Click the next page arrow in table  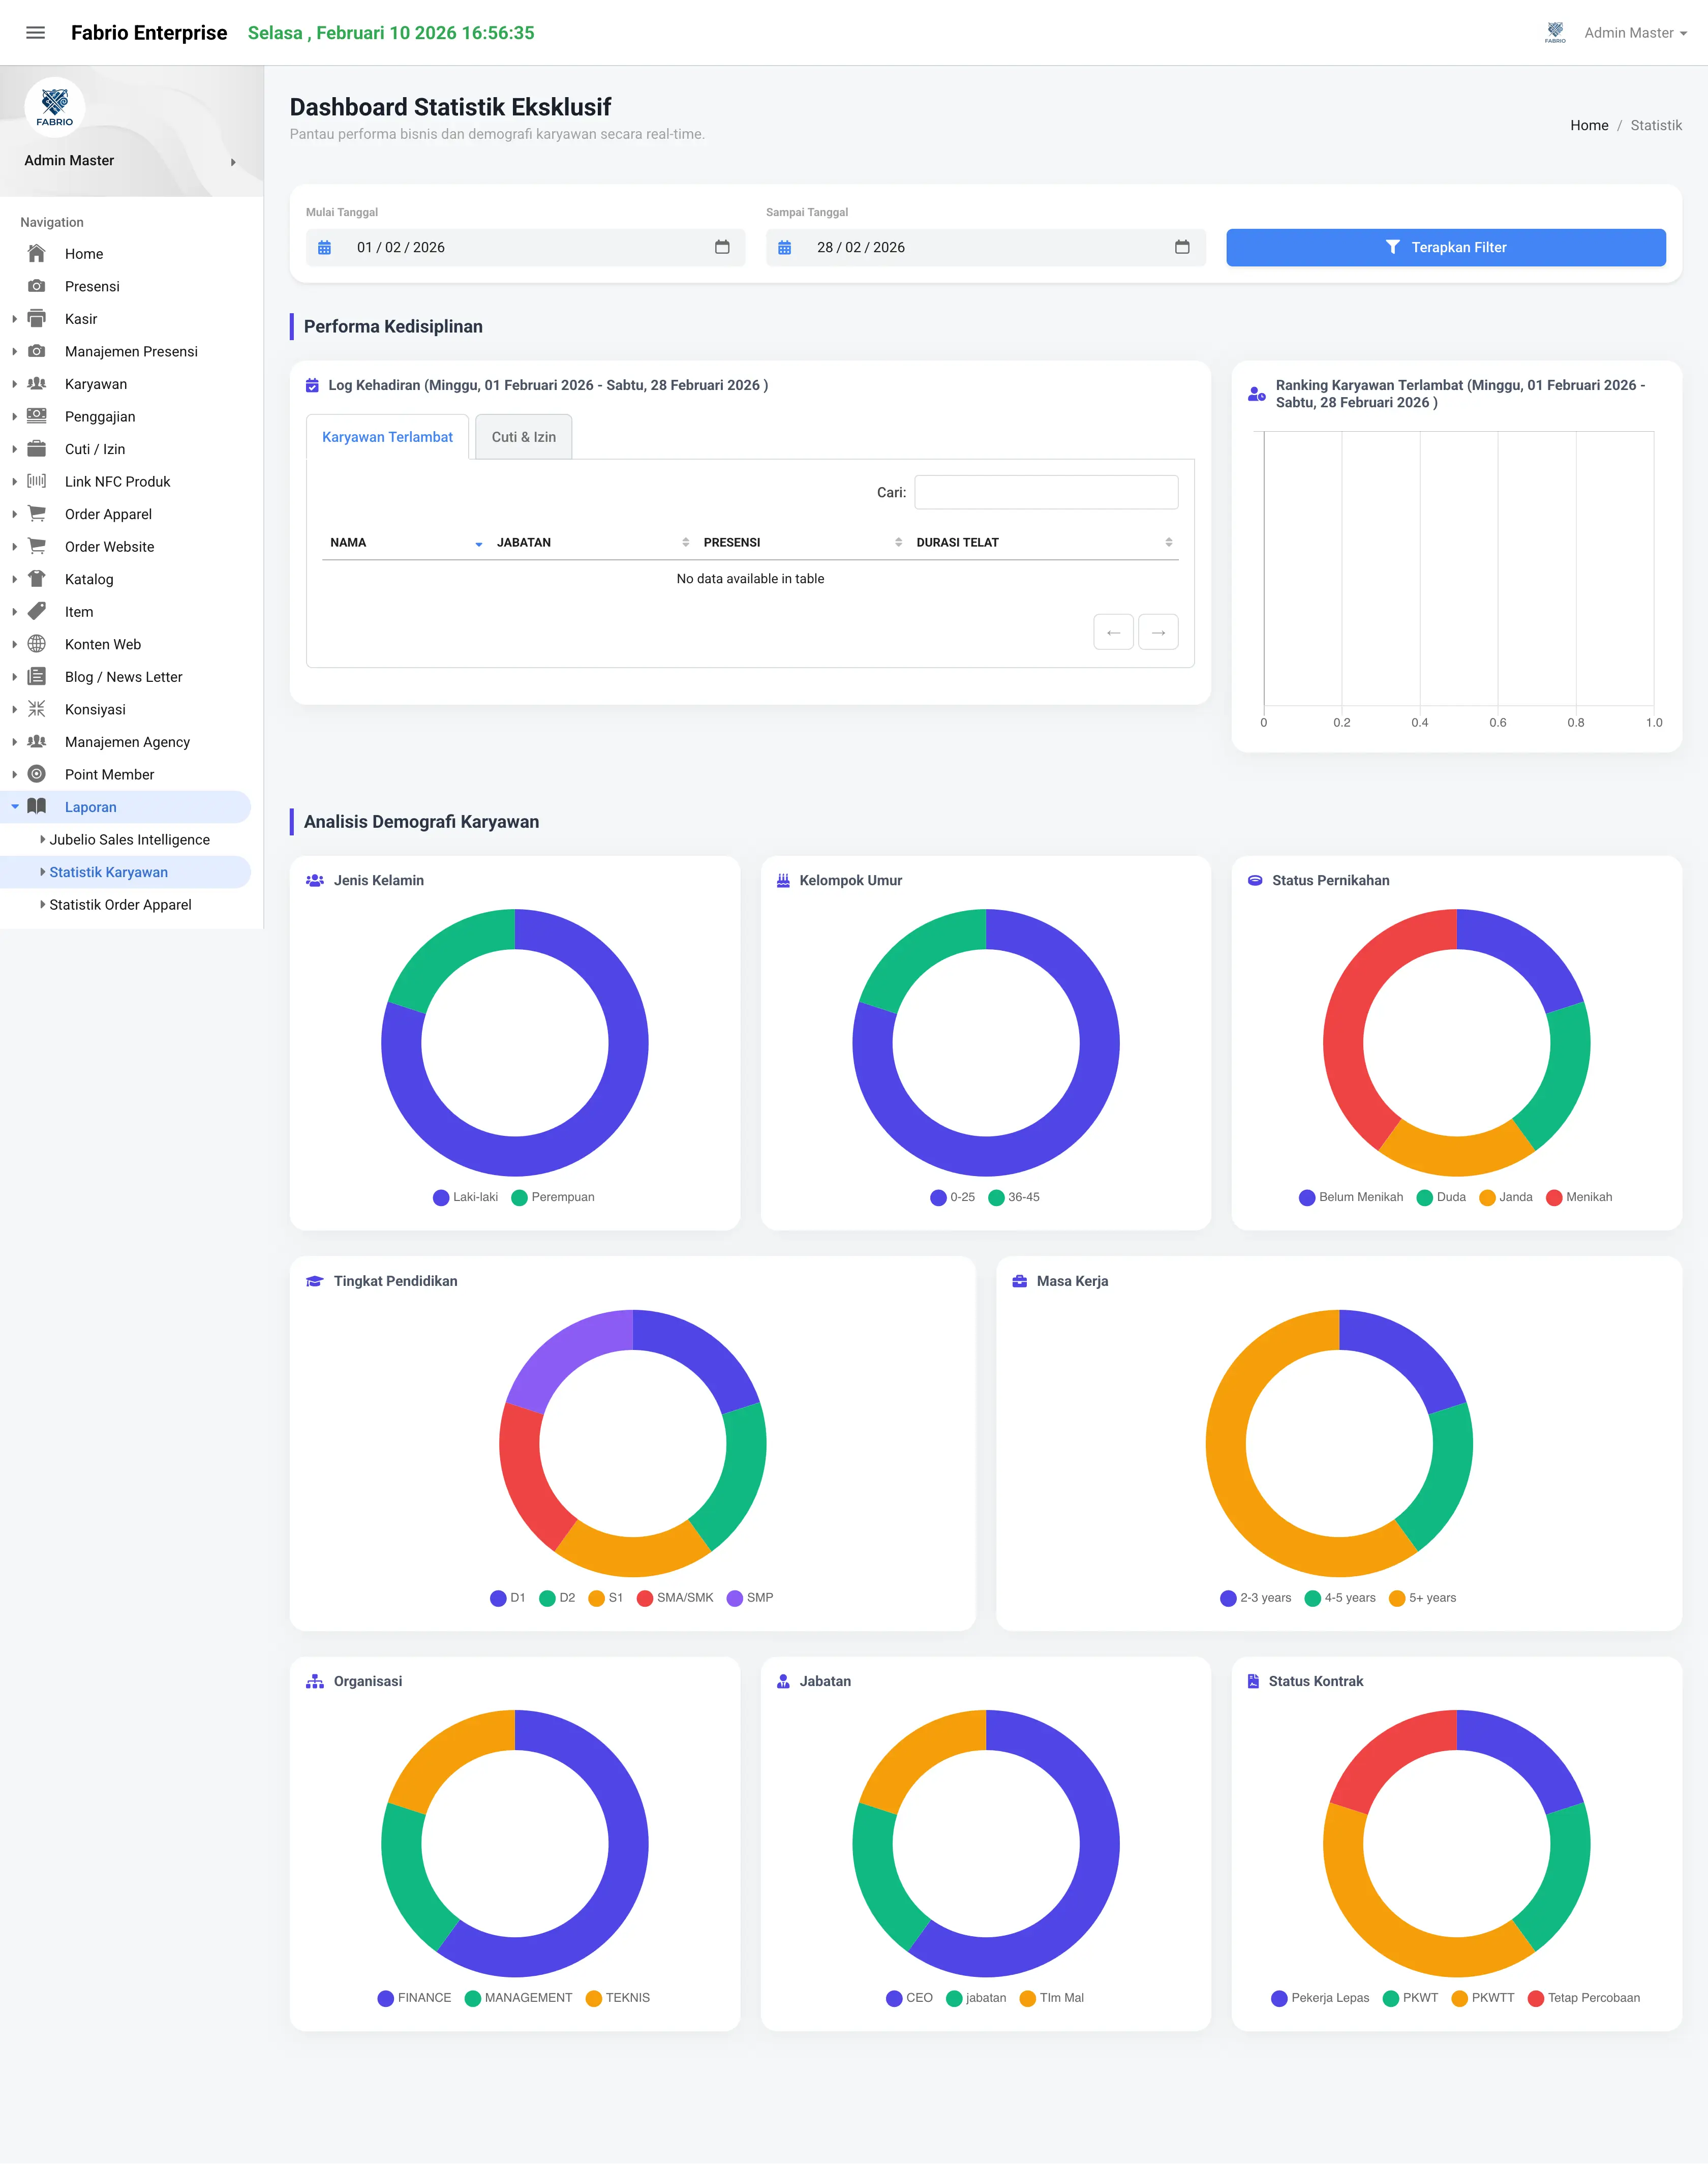1158,632
